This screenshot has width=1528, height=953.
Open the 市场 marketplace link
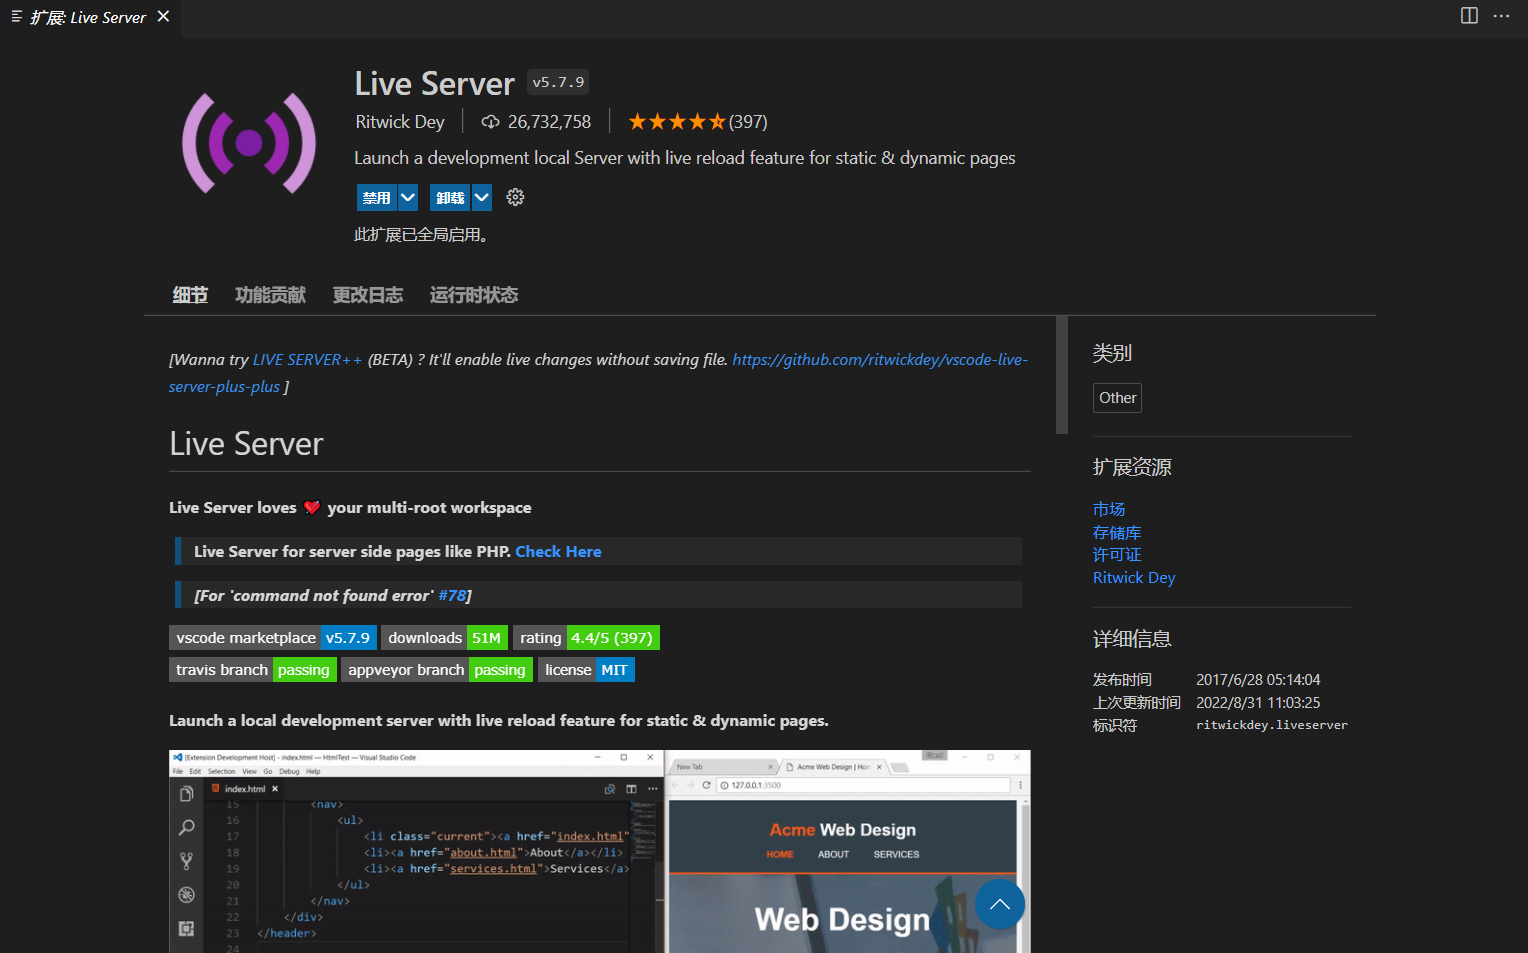point(1109,510)
